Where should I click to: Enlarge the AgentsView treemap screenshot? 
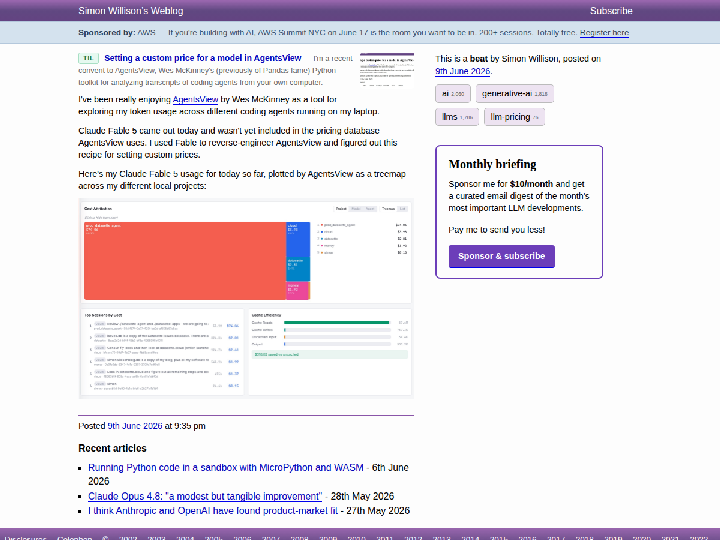click(246, 298)
